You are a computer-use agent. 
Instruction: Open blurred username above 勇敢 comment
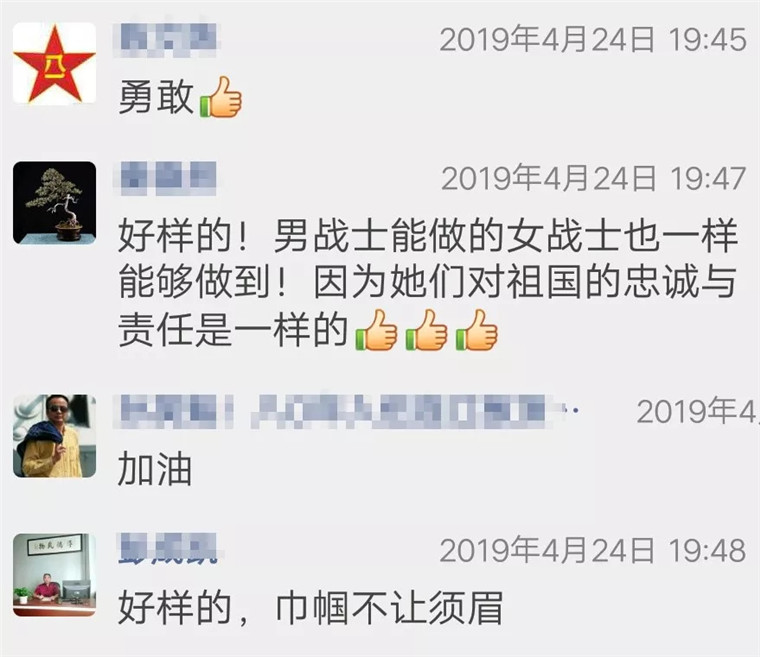tap(166, 39)
